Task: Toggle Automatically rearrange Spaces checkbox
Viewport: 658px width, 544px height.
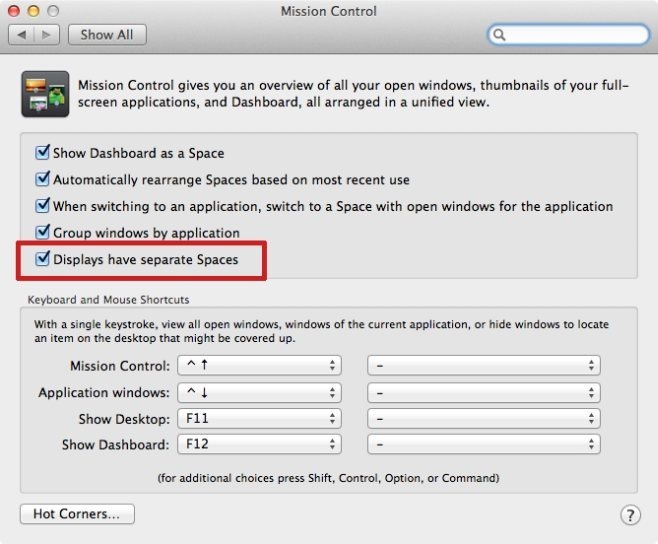Action: (x=42, y=179)
